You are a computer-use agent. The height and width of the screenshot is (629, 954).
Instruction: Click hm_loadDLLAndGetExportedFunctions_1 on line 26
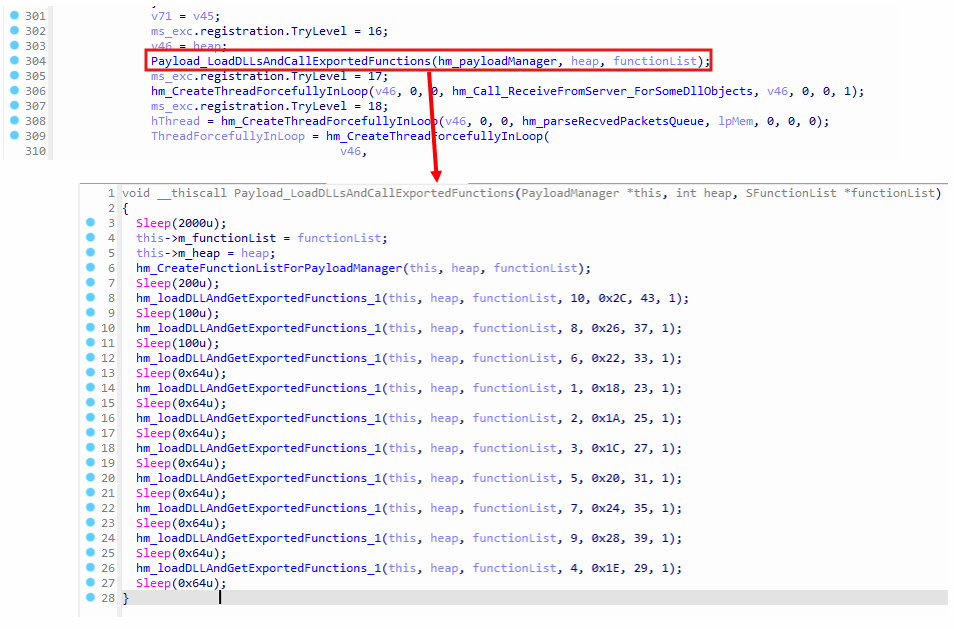[259, 568]
